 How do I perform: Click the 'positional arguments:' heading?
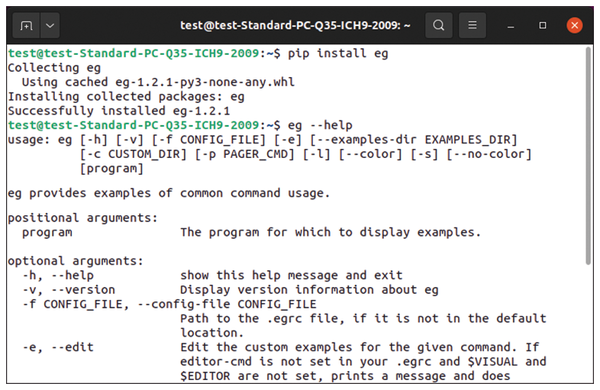83,218
